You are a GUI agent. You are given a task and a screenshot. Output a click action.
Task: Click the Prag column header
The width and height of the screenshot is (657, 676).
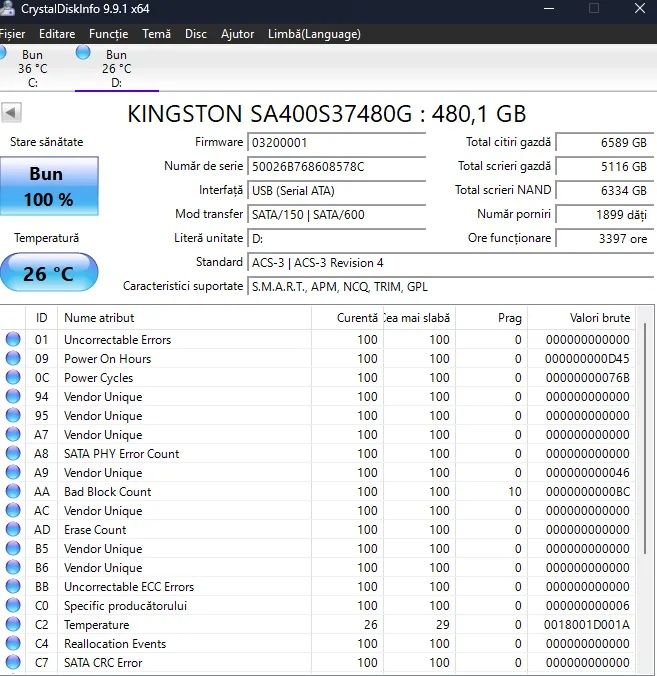pyautogui.click(x=491, y=318)
